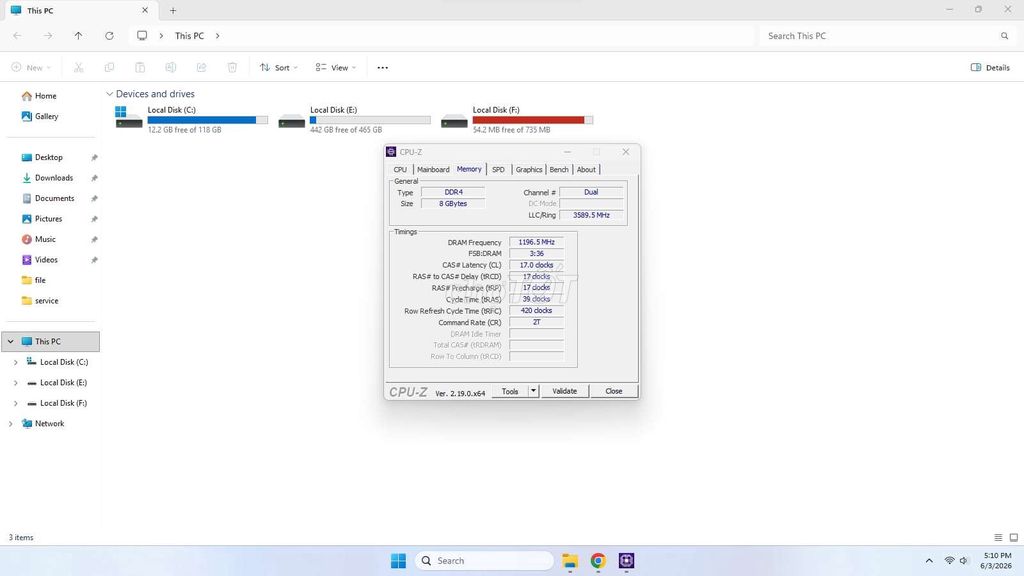Click the This PC address bar segment
Screen dimensions: 1024x576
(x=189, y=36)
